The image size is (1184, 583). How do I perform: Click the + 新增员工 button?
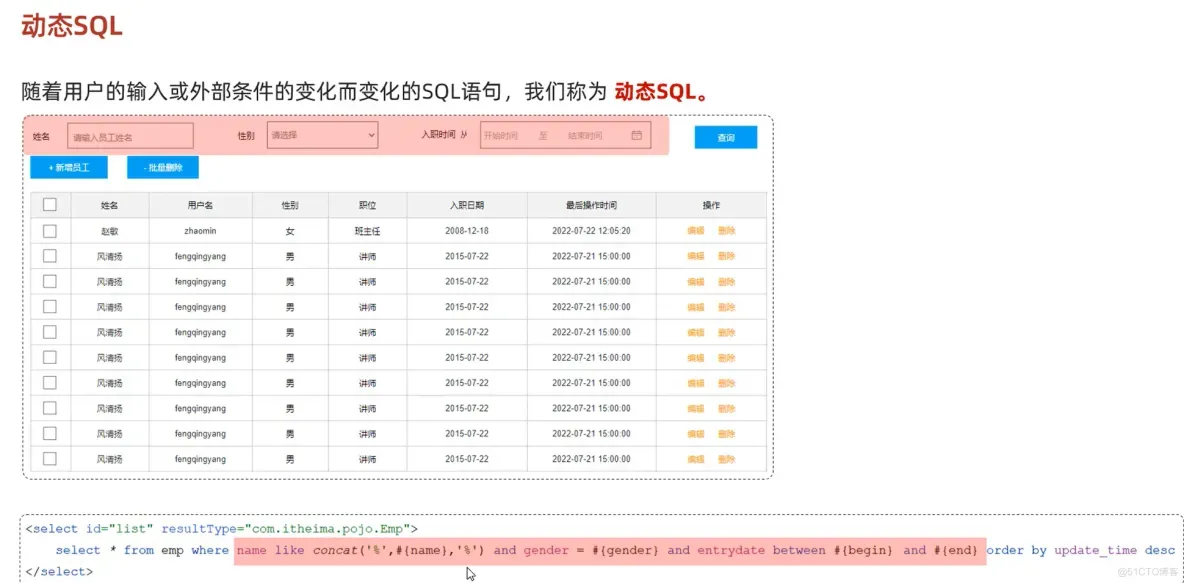[x=69, y=168]
